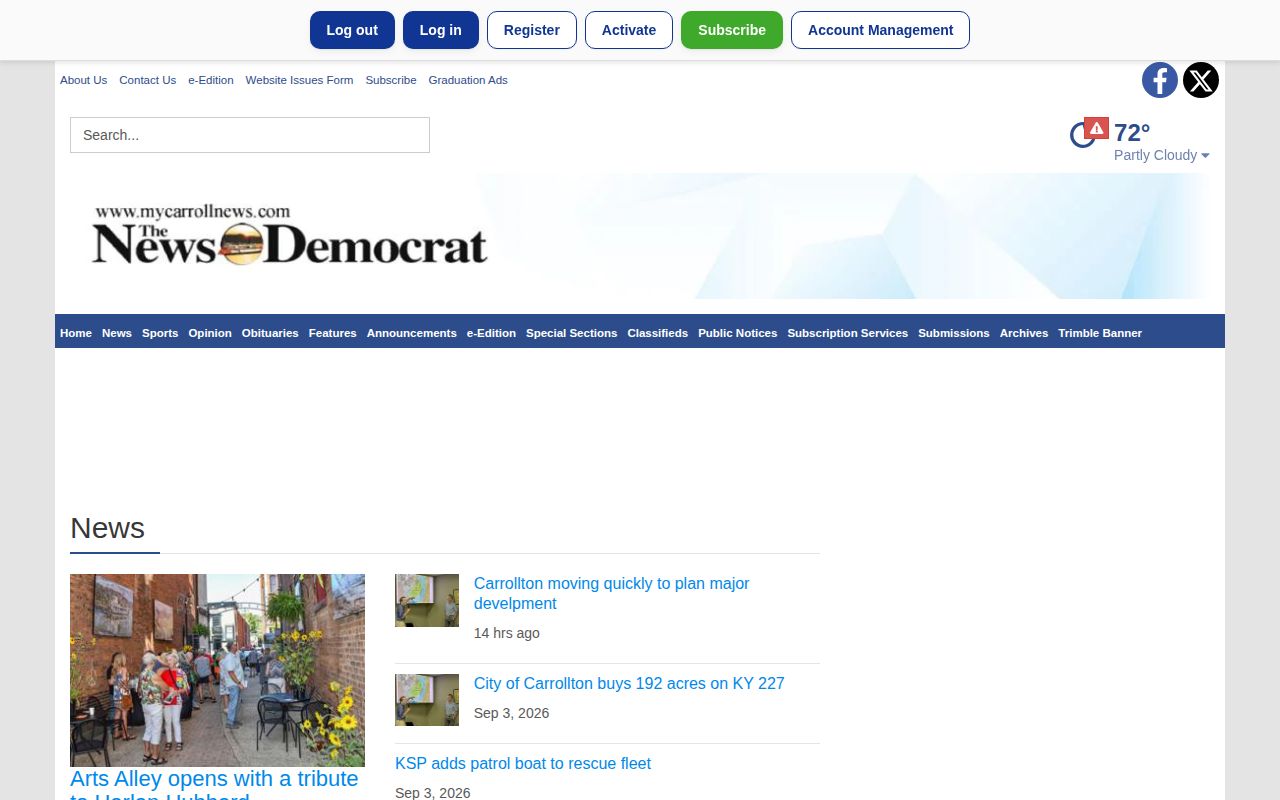1280x800 pixels.
Task: Expand the Partly Cloudy weather dropdown
Action: pyautogui.click(x=1162, y=155)
